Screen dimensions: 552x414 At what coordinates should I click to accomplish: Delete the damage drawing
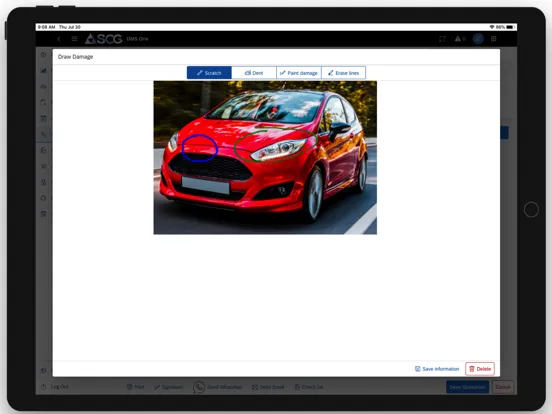(480, 369)
